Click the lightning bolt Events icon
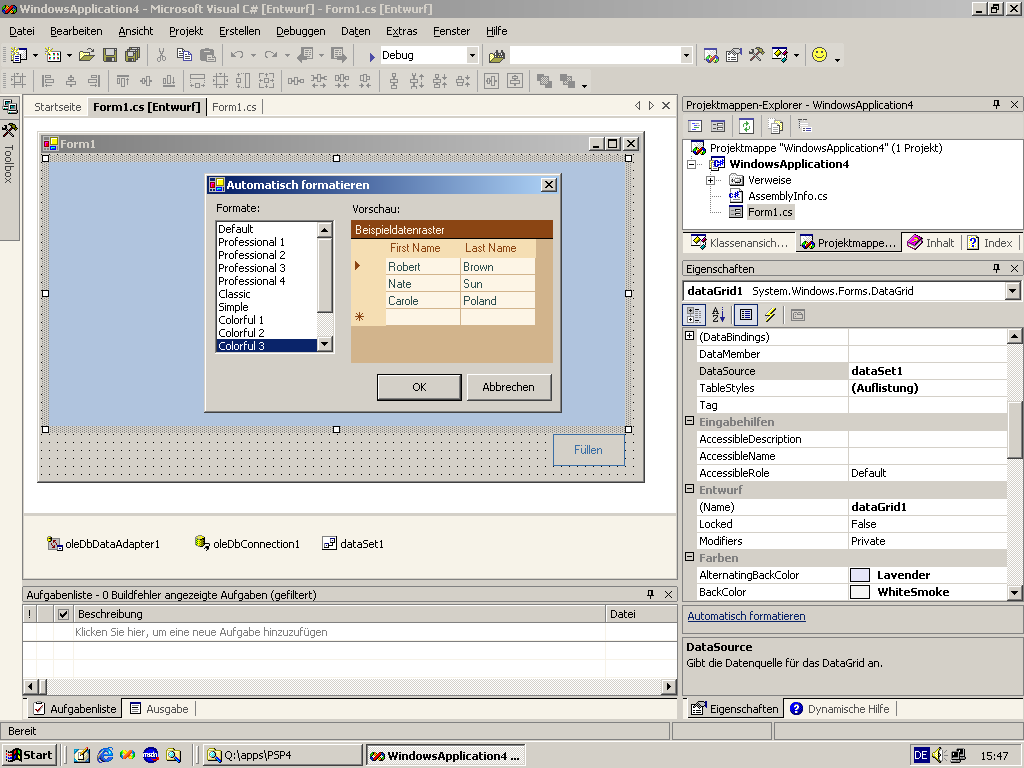This screenshot has height=768, width=1024. 771,315
